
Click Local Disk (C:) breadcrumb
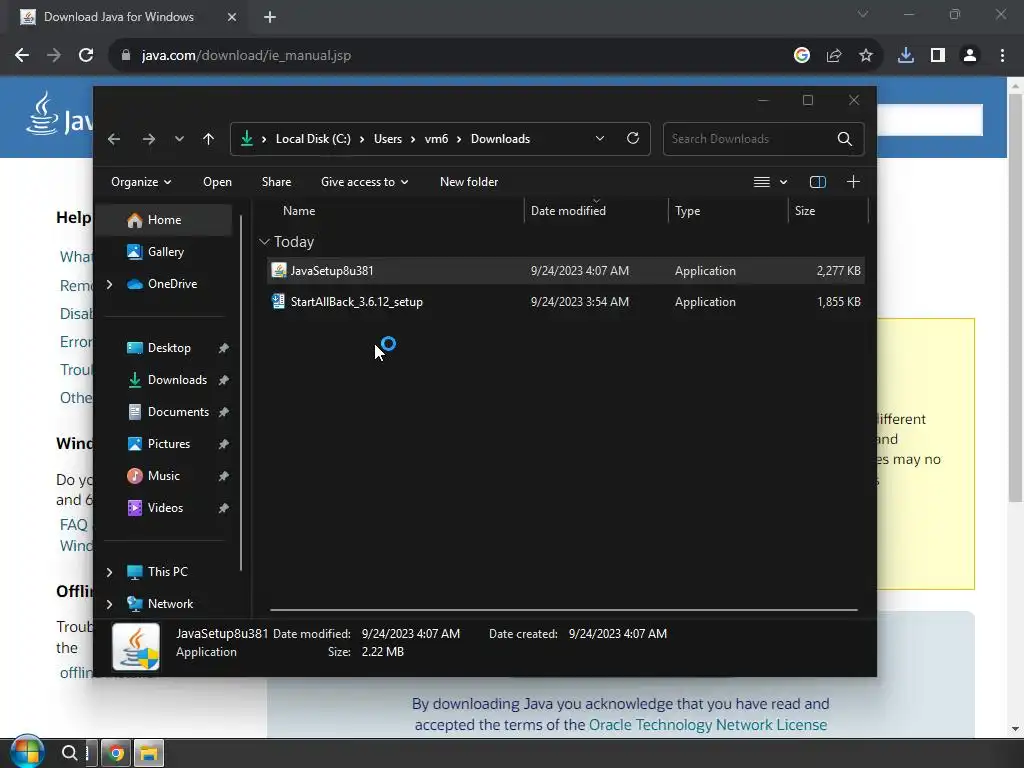point(313,139)
